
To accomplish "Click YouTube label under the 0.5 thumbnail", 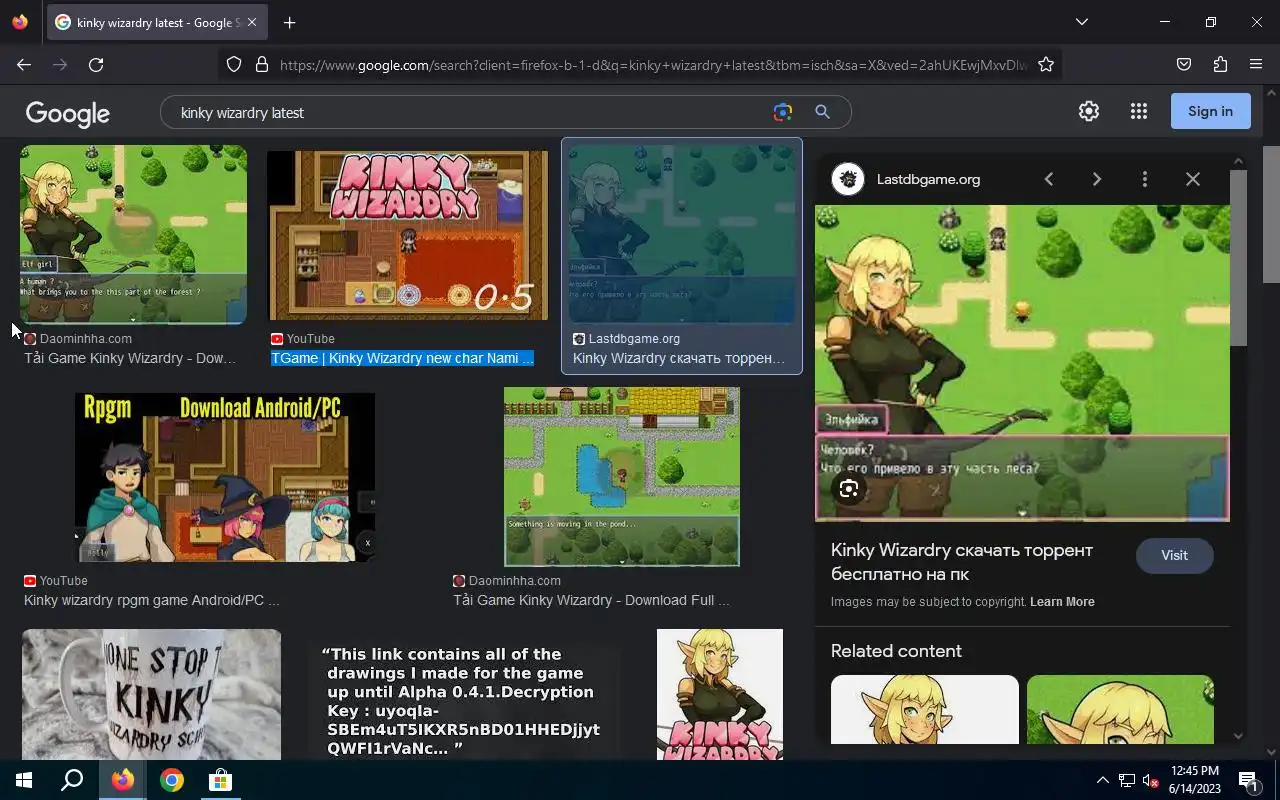I will pyautogui.click(x=310, y=339).
